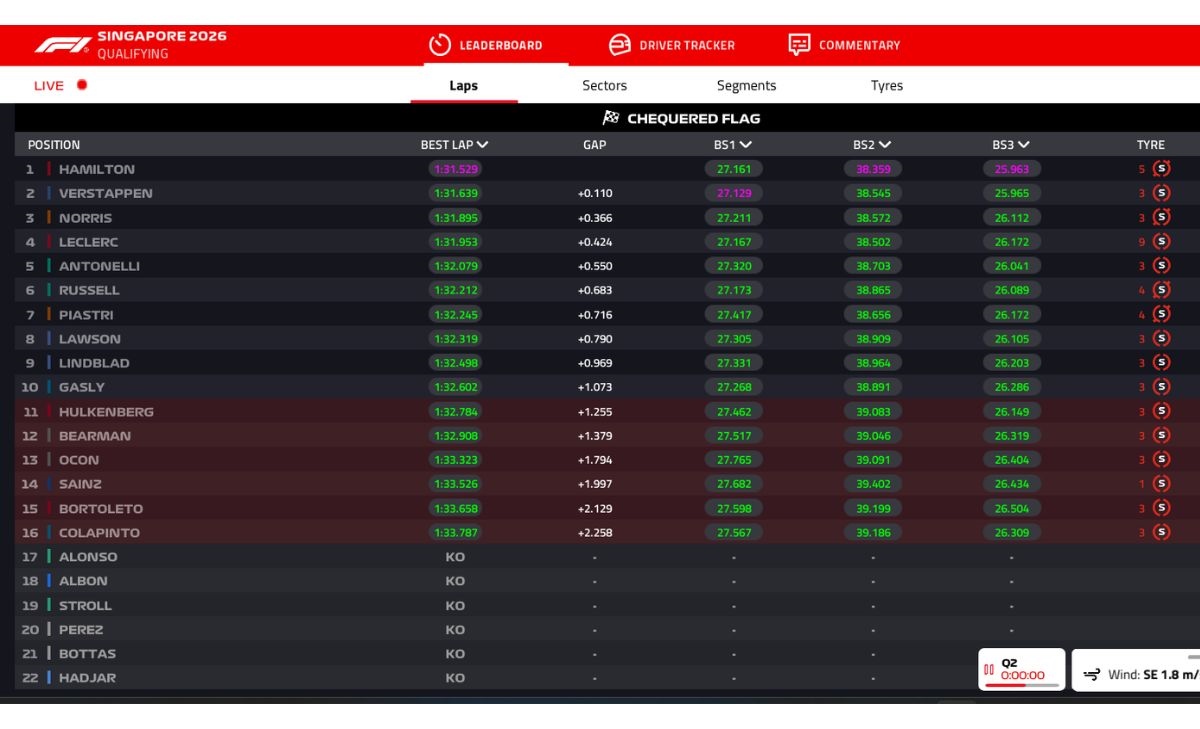1200x729 pixels.
Task: Select the Hamilton driver row name
Action: (97, 170)
